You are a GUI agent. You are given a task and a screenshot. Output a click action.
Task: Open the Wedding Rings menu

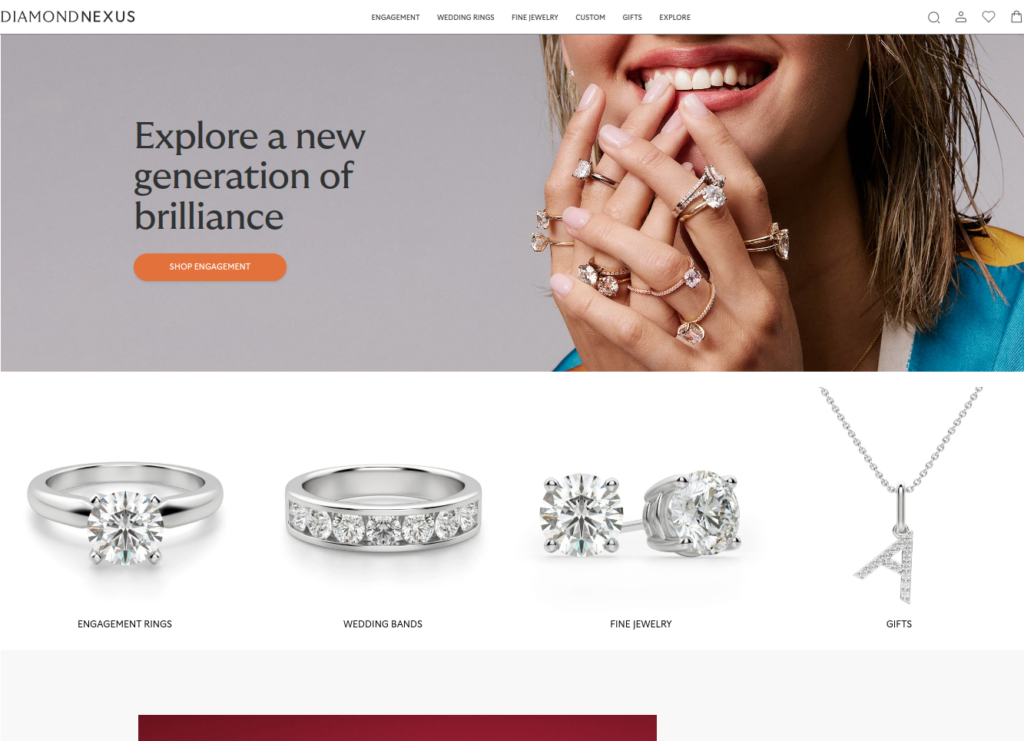pos(466,18)
